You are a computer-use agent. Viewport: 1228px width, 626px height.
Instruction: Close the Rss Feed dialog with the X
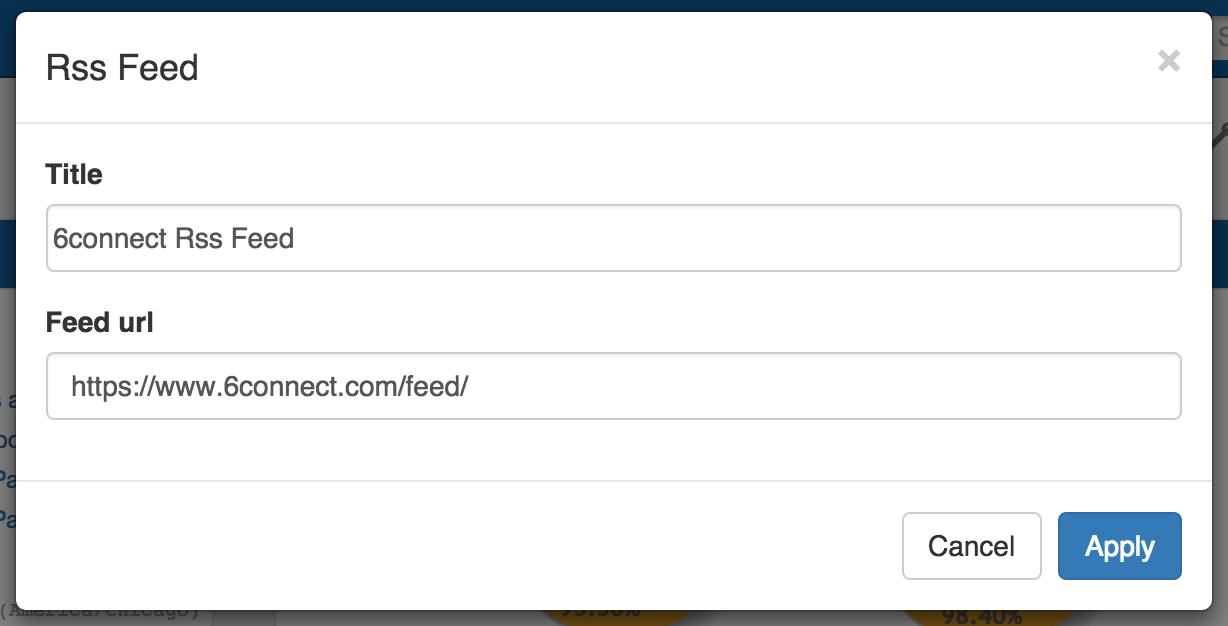point(1168,62)
